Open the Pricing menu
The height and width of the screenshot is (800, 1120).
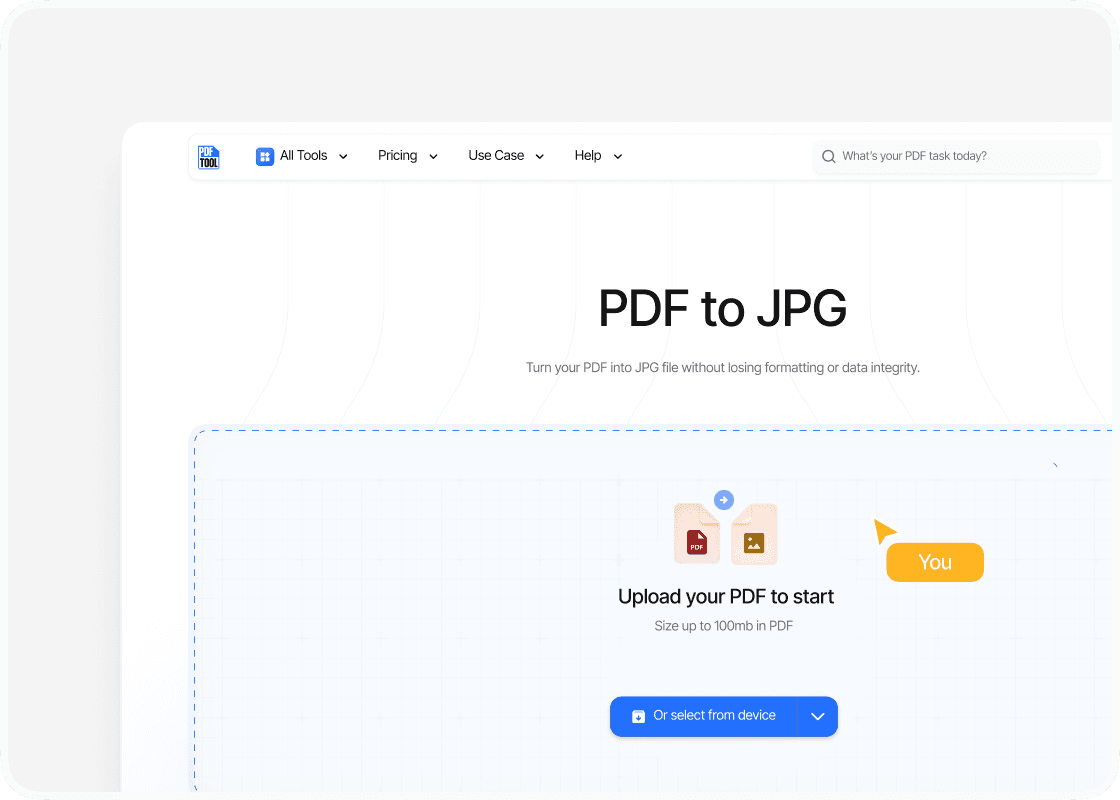398,156
